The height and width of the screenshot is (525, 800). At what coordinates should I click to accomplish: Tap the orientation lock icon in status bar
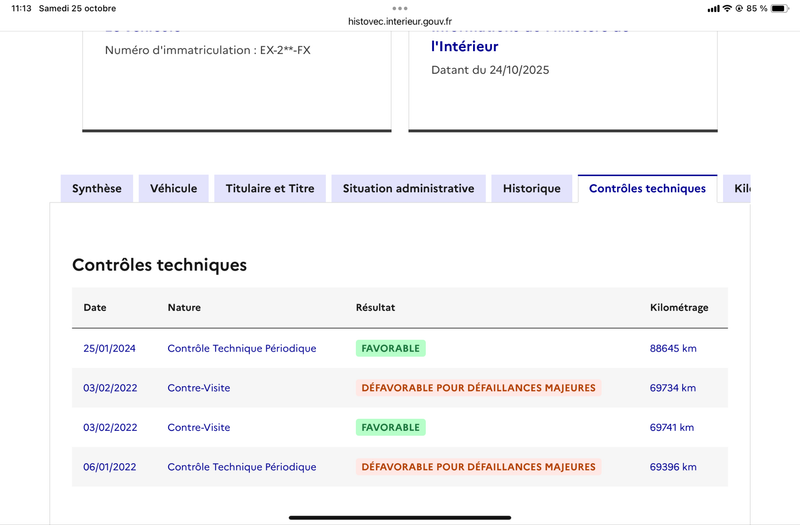(x=739, y=8)
